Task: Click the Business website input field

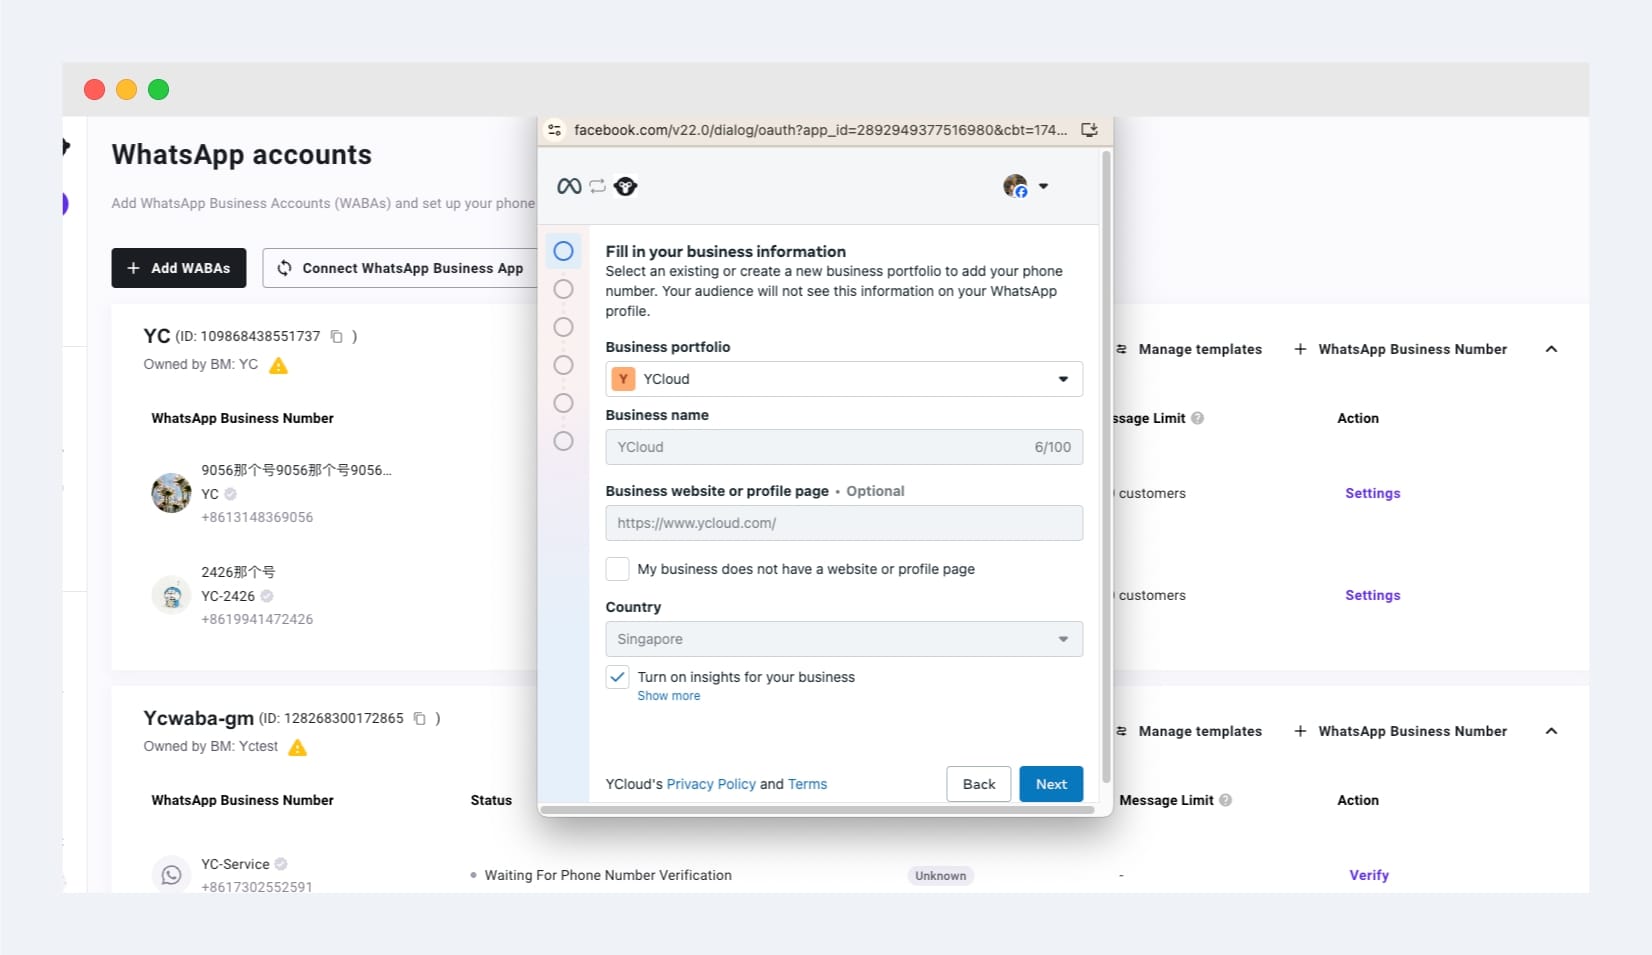Action: [844, 523]
